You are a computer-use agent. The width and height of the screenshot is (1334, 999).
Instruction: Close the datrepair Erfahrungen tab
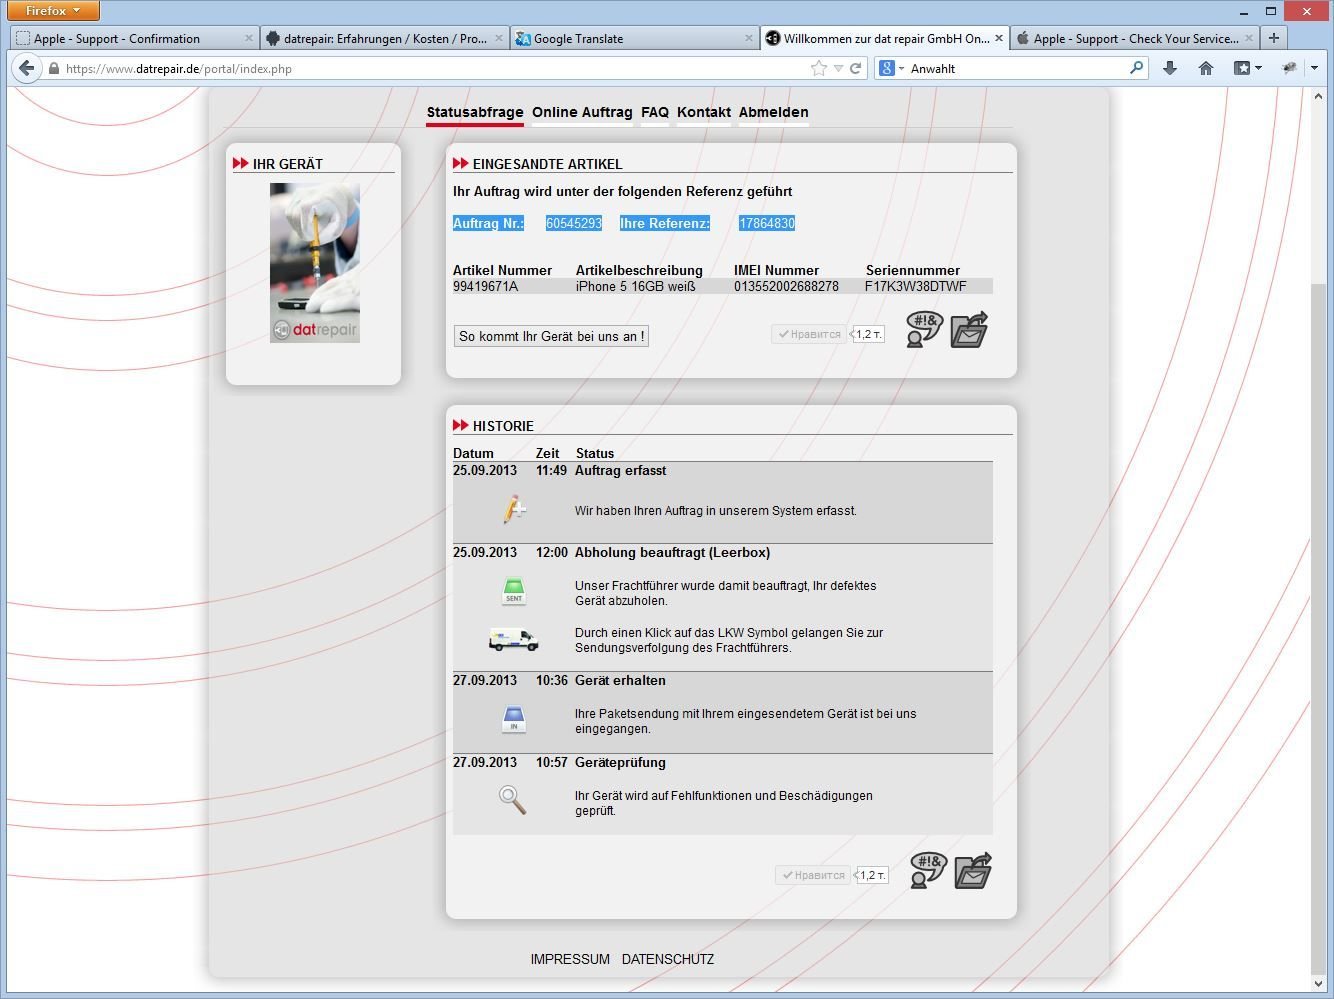tap(499, 39)
